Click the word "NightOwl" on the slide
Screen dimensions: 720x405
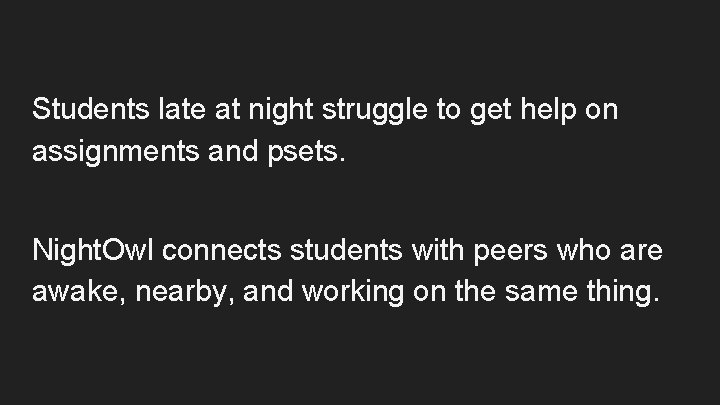[x=92, y=252]
